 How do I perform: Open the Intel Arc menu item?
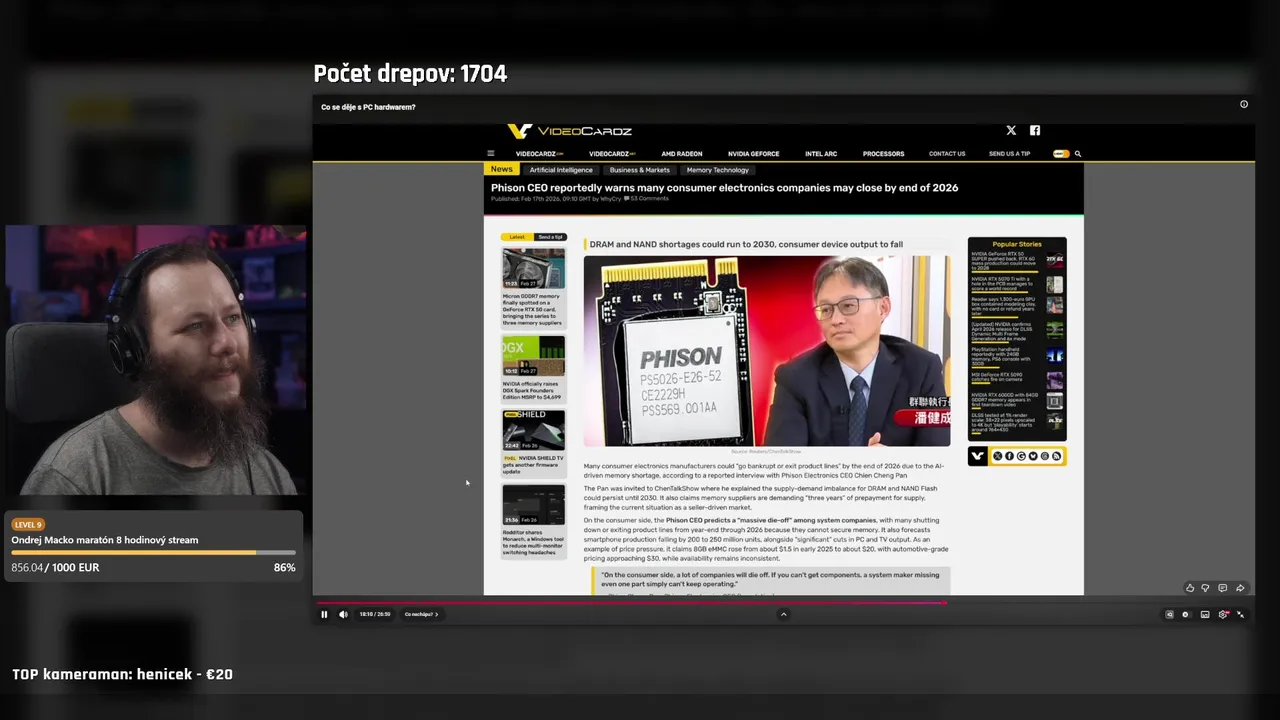pos(821,154)
